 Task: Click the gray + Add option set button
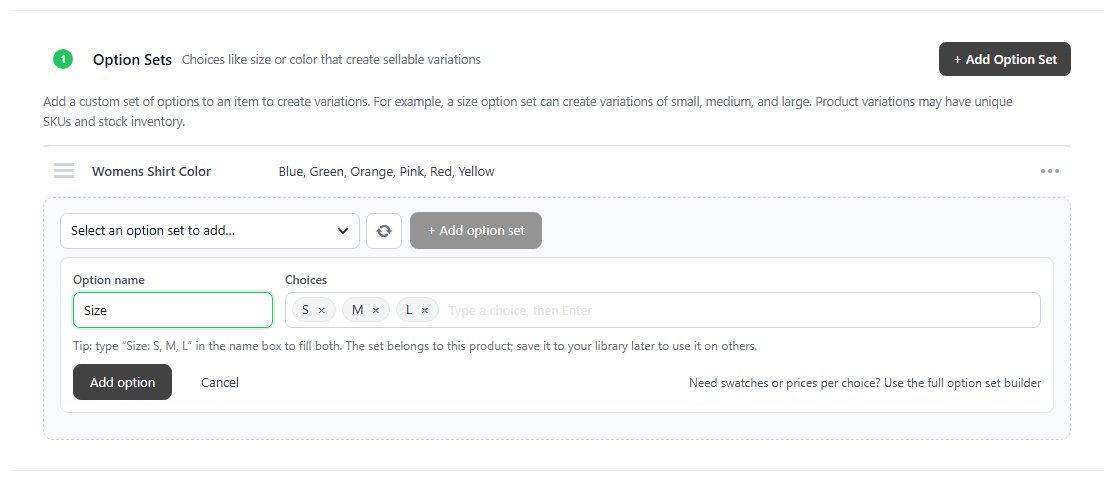click(x=476, y=231)
